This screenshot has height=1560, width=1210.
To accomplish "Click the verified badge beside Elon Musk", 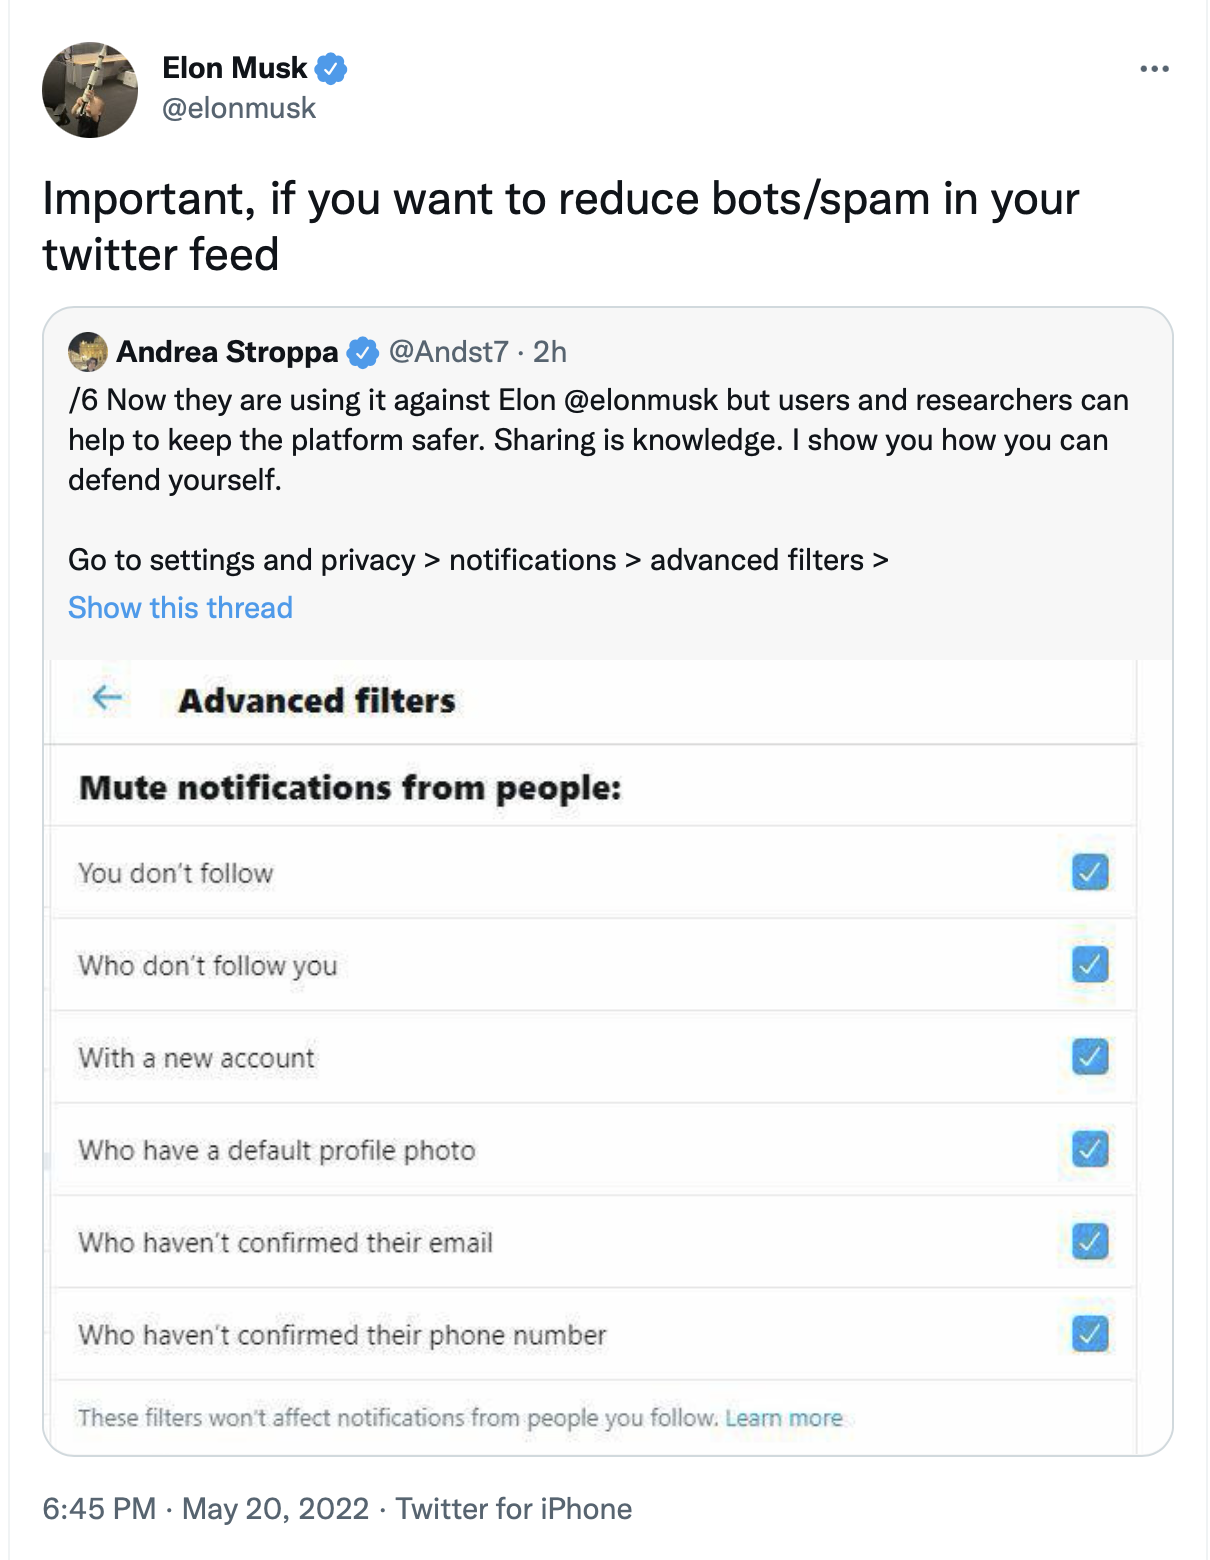I will [331, 69].
